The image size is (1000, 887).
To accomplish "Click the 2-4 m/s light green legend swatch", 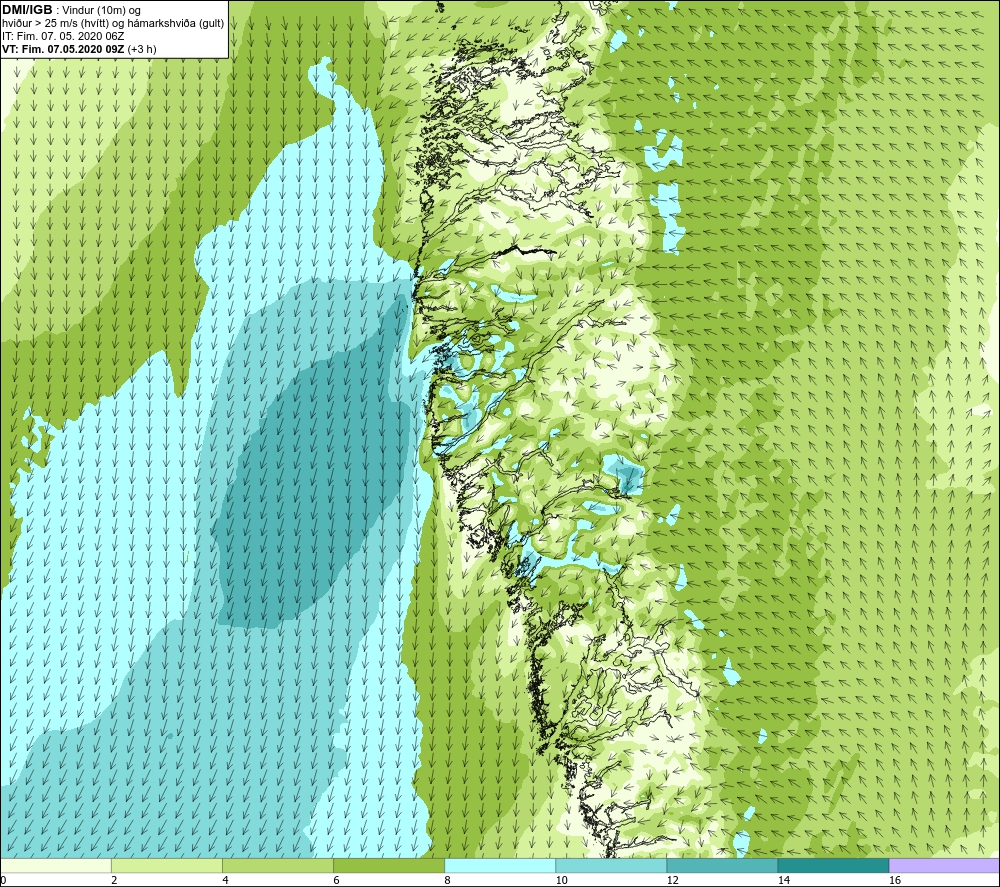I will 167,865.
